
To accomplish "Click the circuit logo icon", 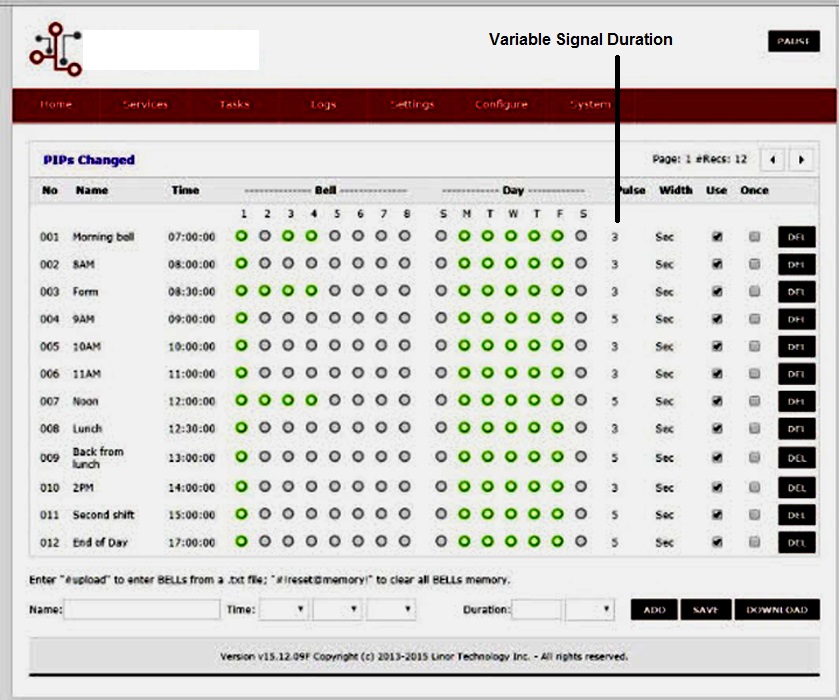I will (55, 50).
